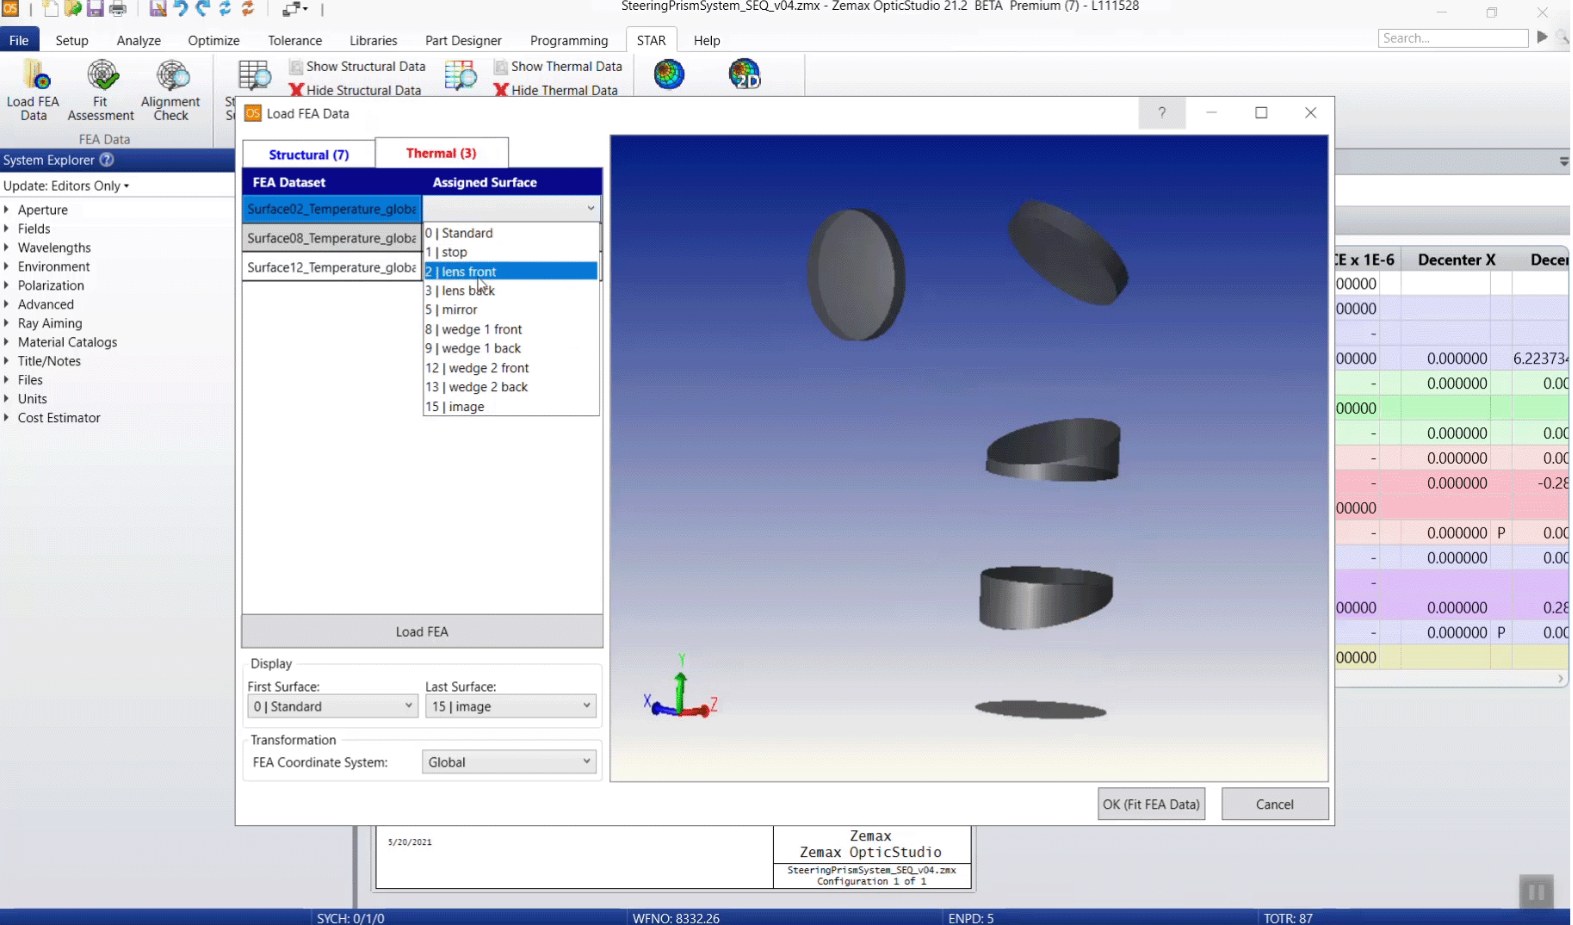Select the Thermal (3) tab
Image resolution: width=1573 pixels, height=925 pixels.
click(x=441, y=153)
